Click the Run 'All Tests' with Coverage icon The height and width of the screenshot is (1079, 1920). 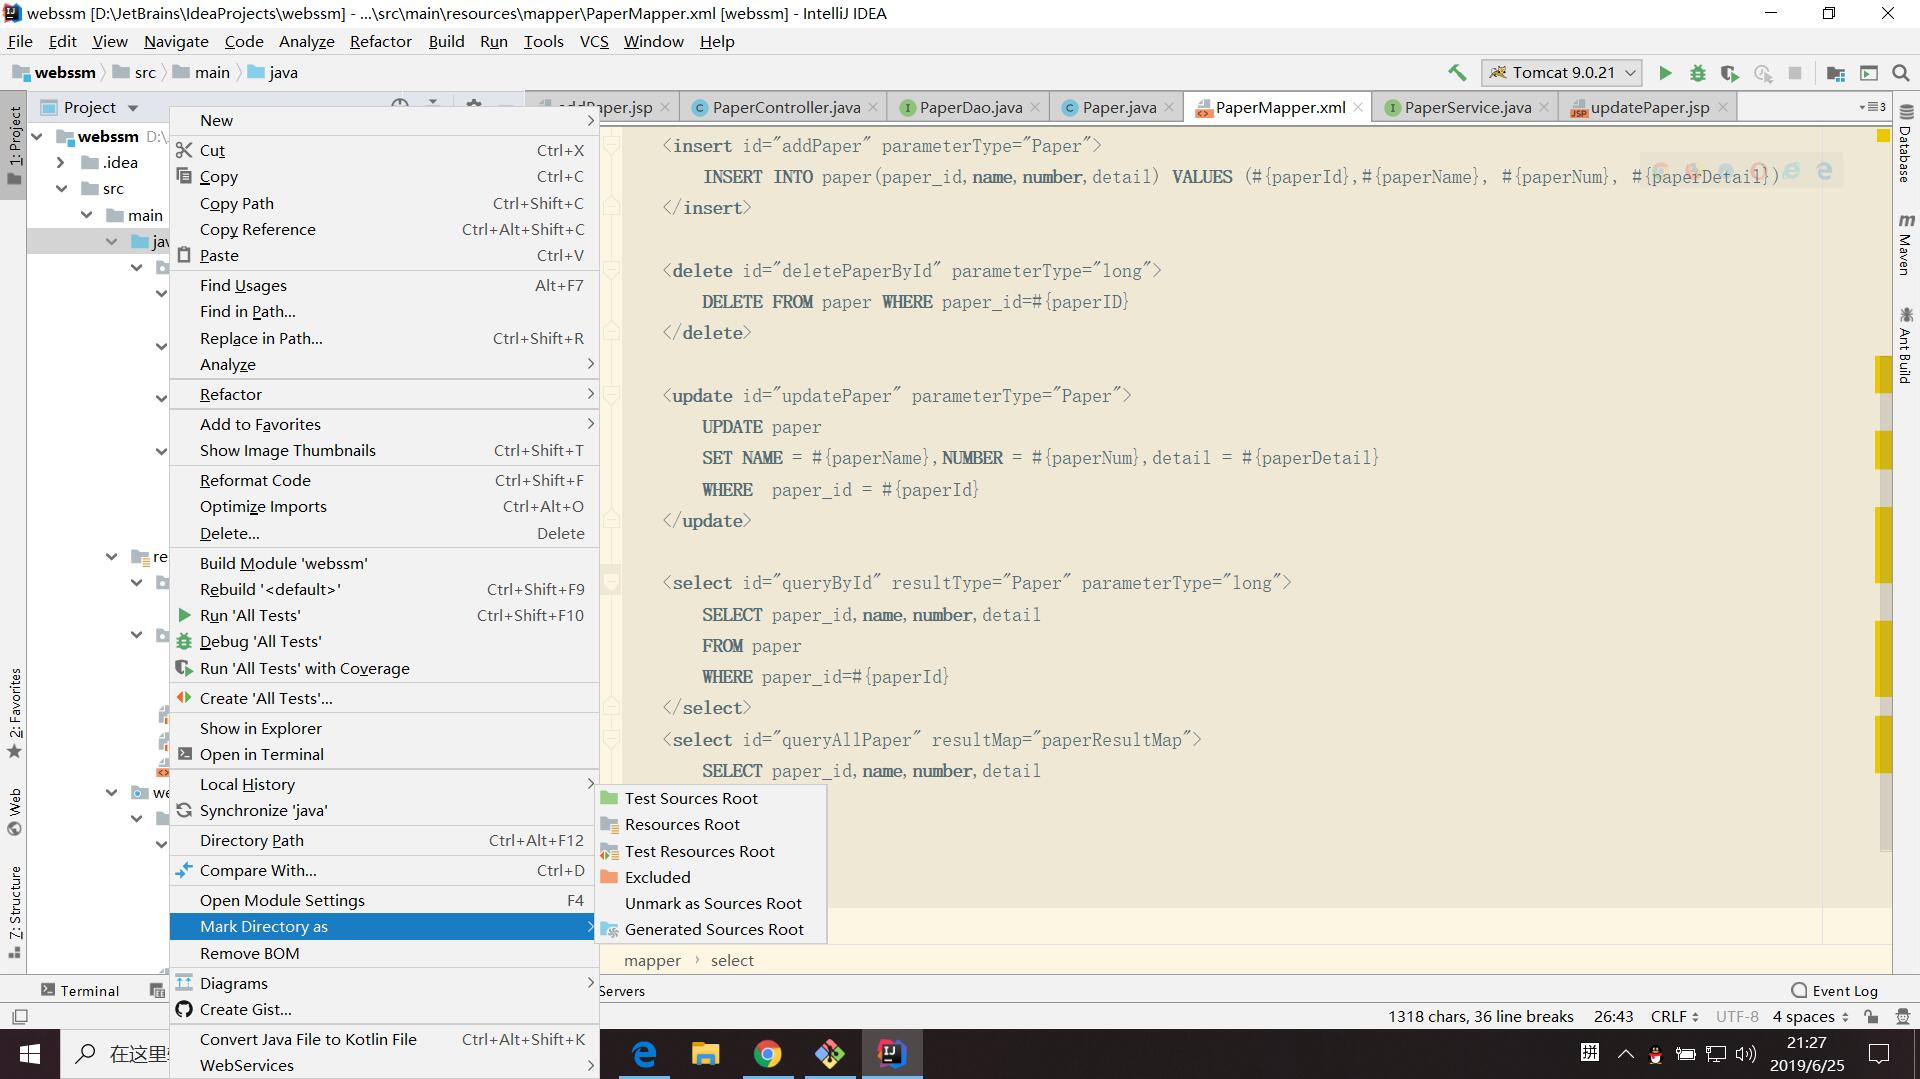point(184,668)
